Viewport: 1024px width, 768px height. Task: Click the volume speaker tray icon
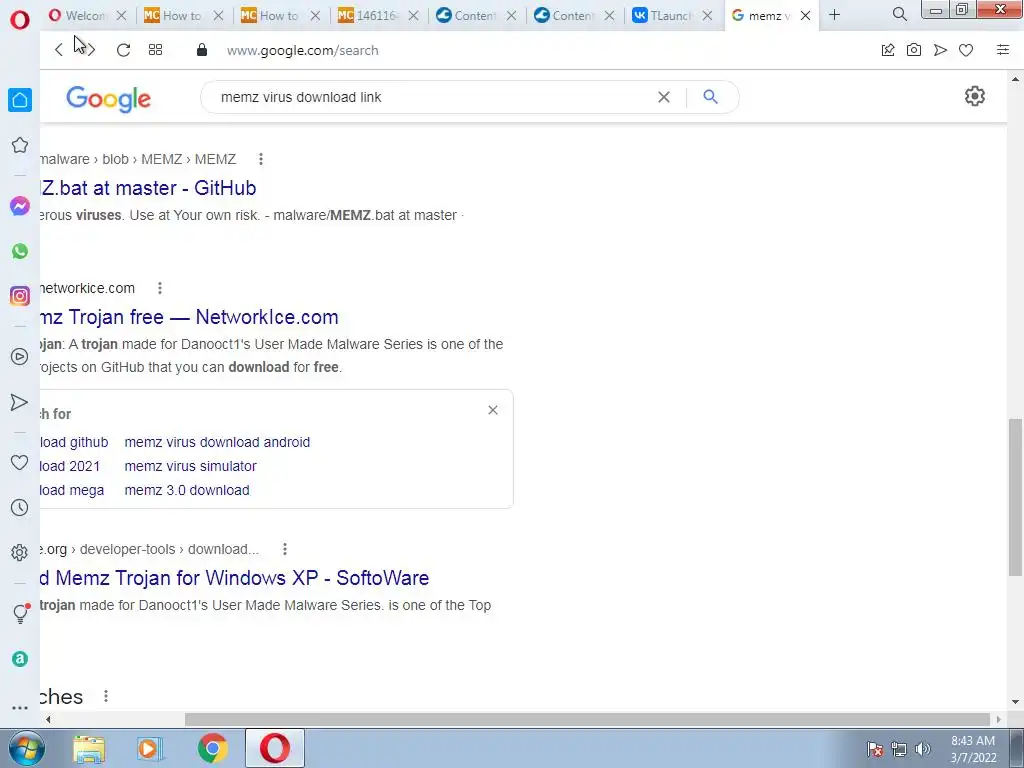click(x=923, y=749)
